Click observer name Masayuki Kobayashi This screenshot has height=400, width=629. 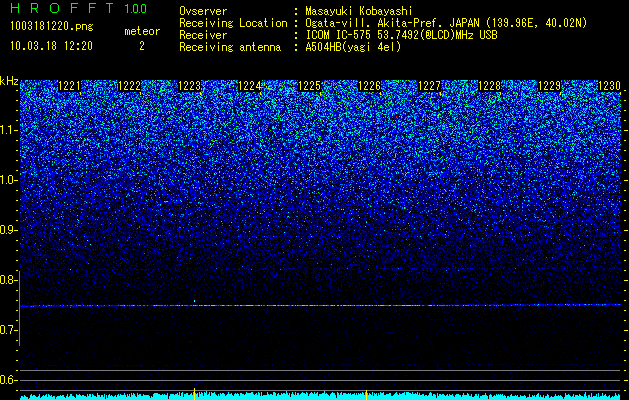tap(359, 11)
